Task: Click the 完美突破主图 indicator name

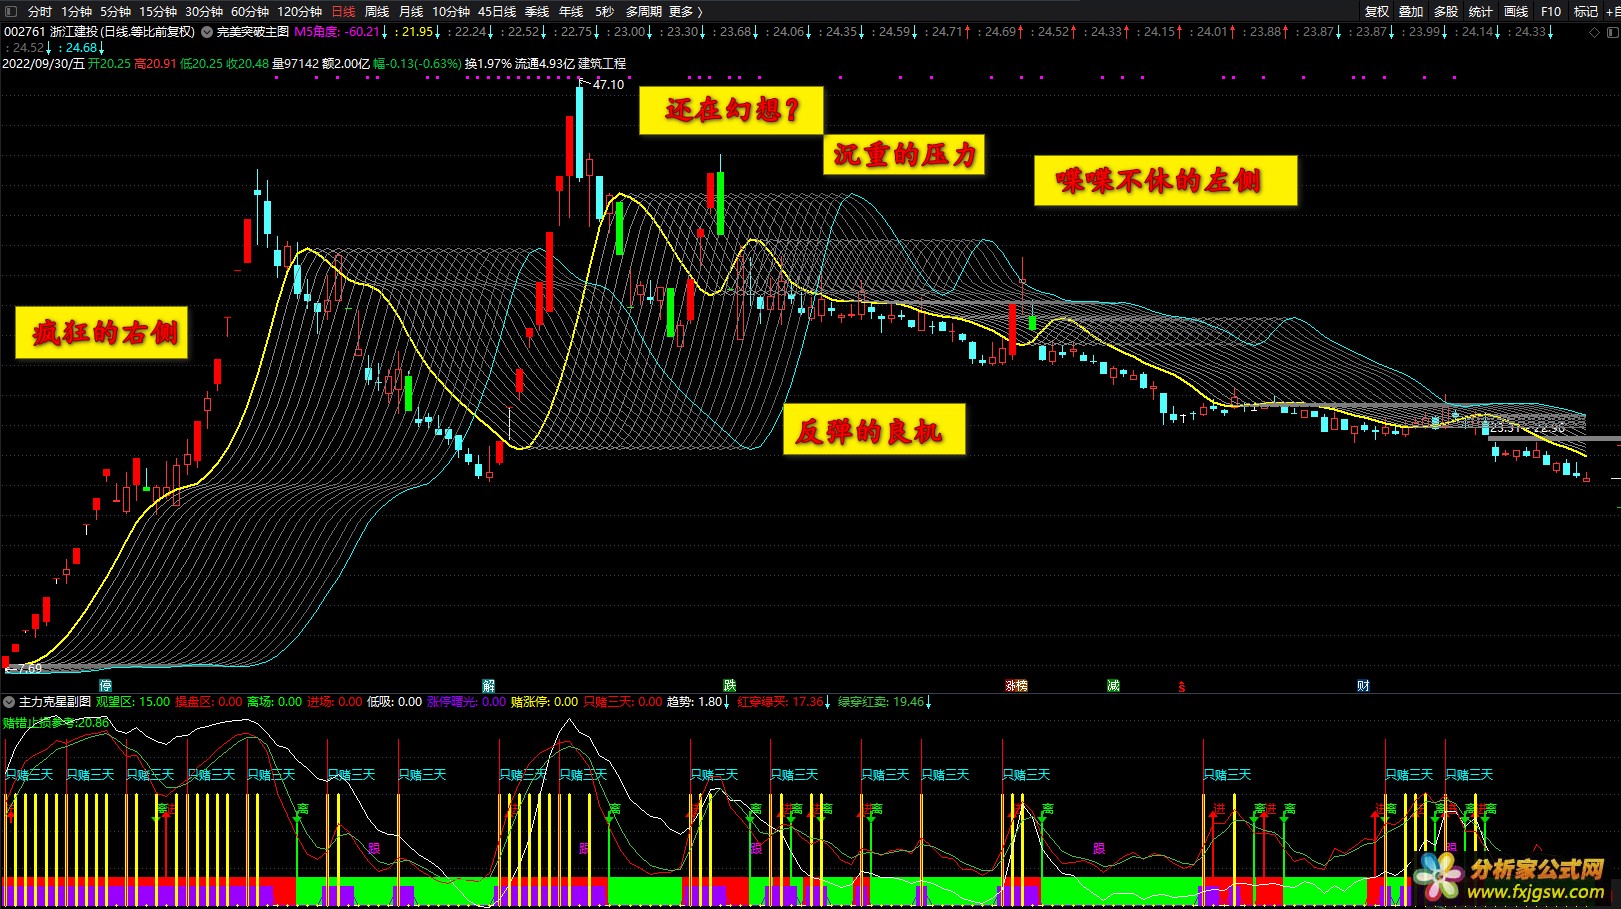Action: (x=253, y=32)
